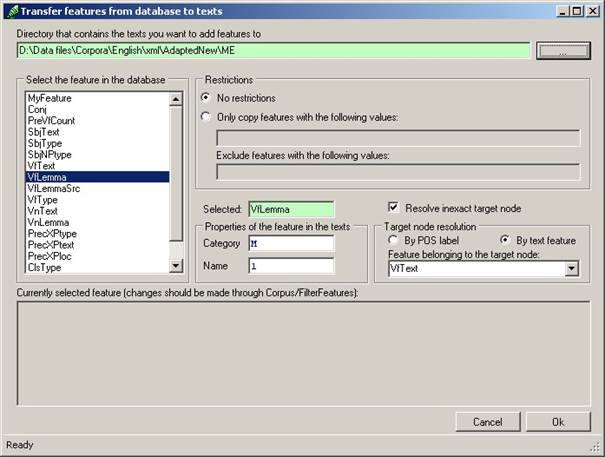Image resolution: width=605 pixels, height=457 pixels.
Task: Expand the target node feature dropdown arrow
Action: point(571,269)
